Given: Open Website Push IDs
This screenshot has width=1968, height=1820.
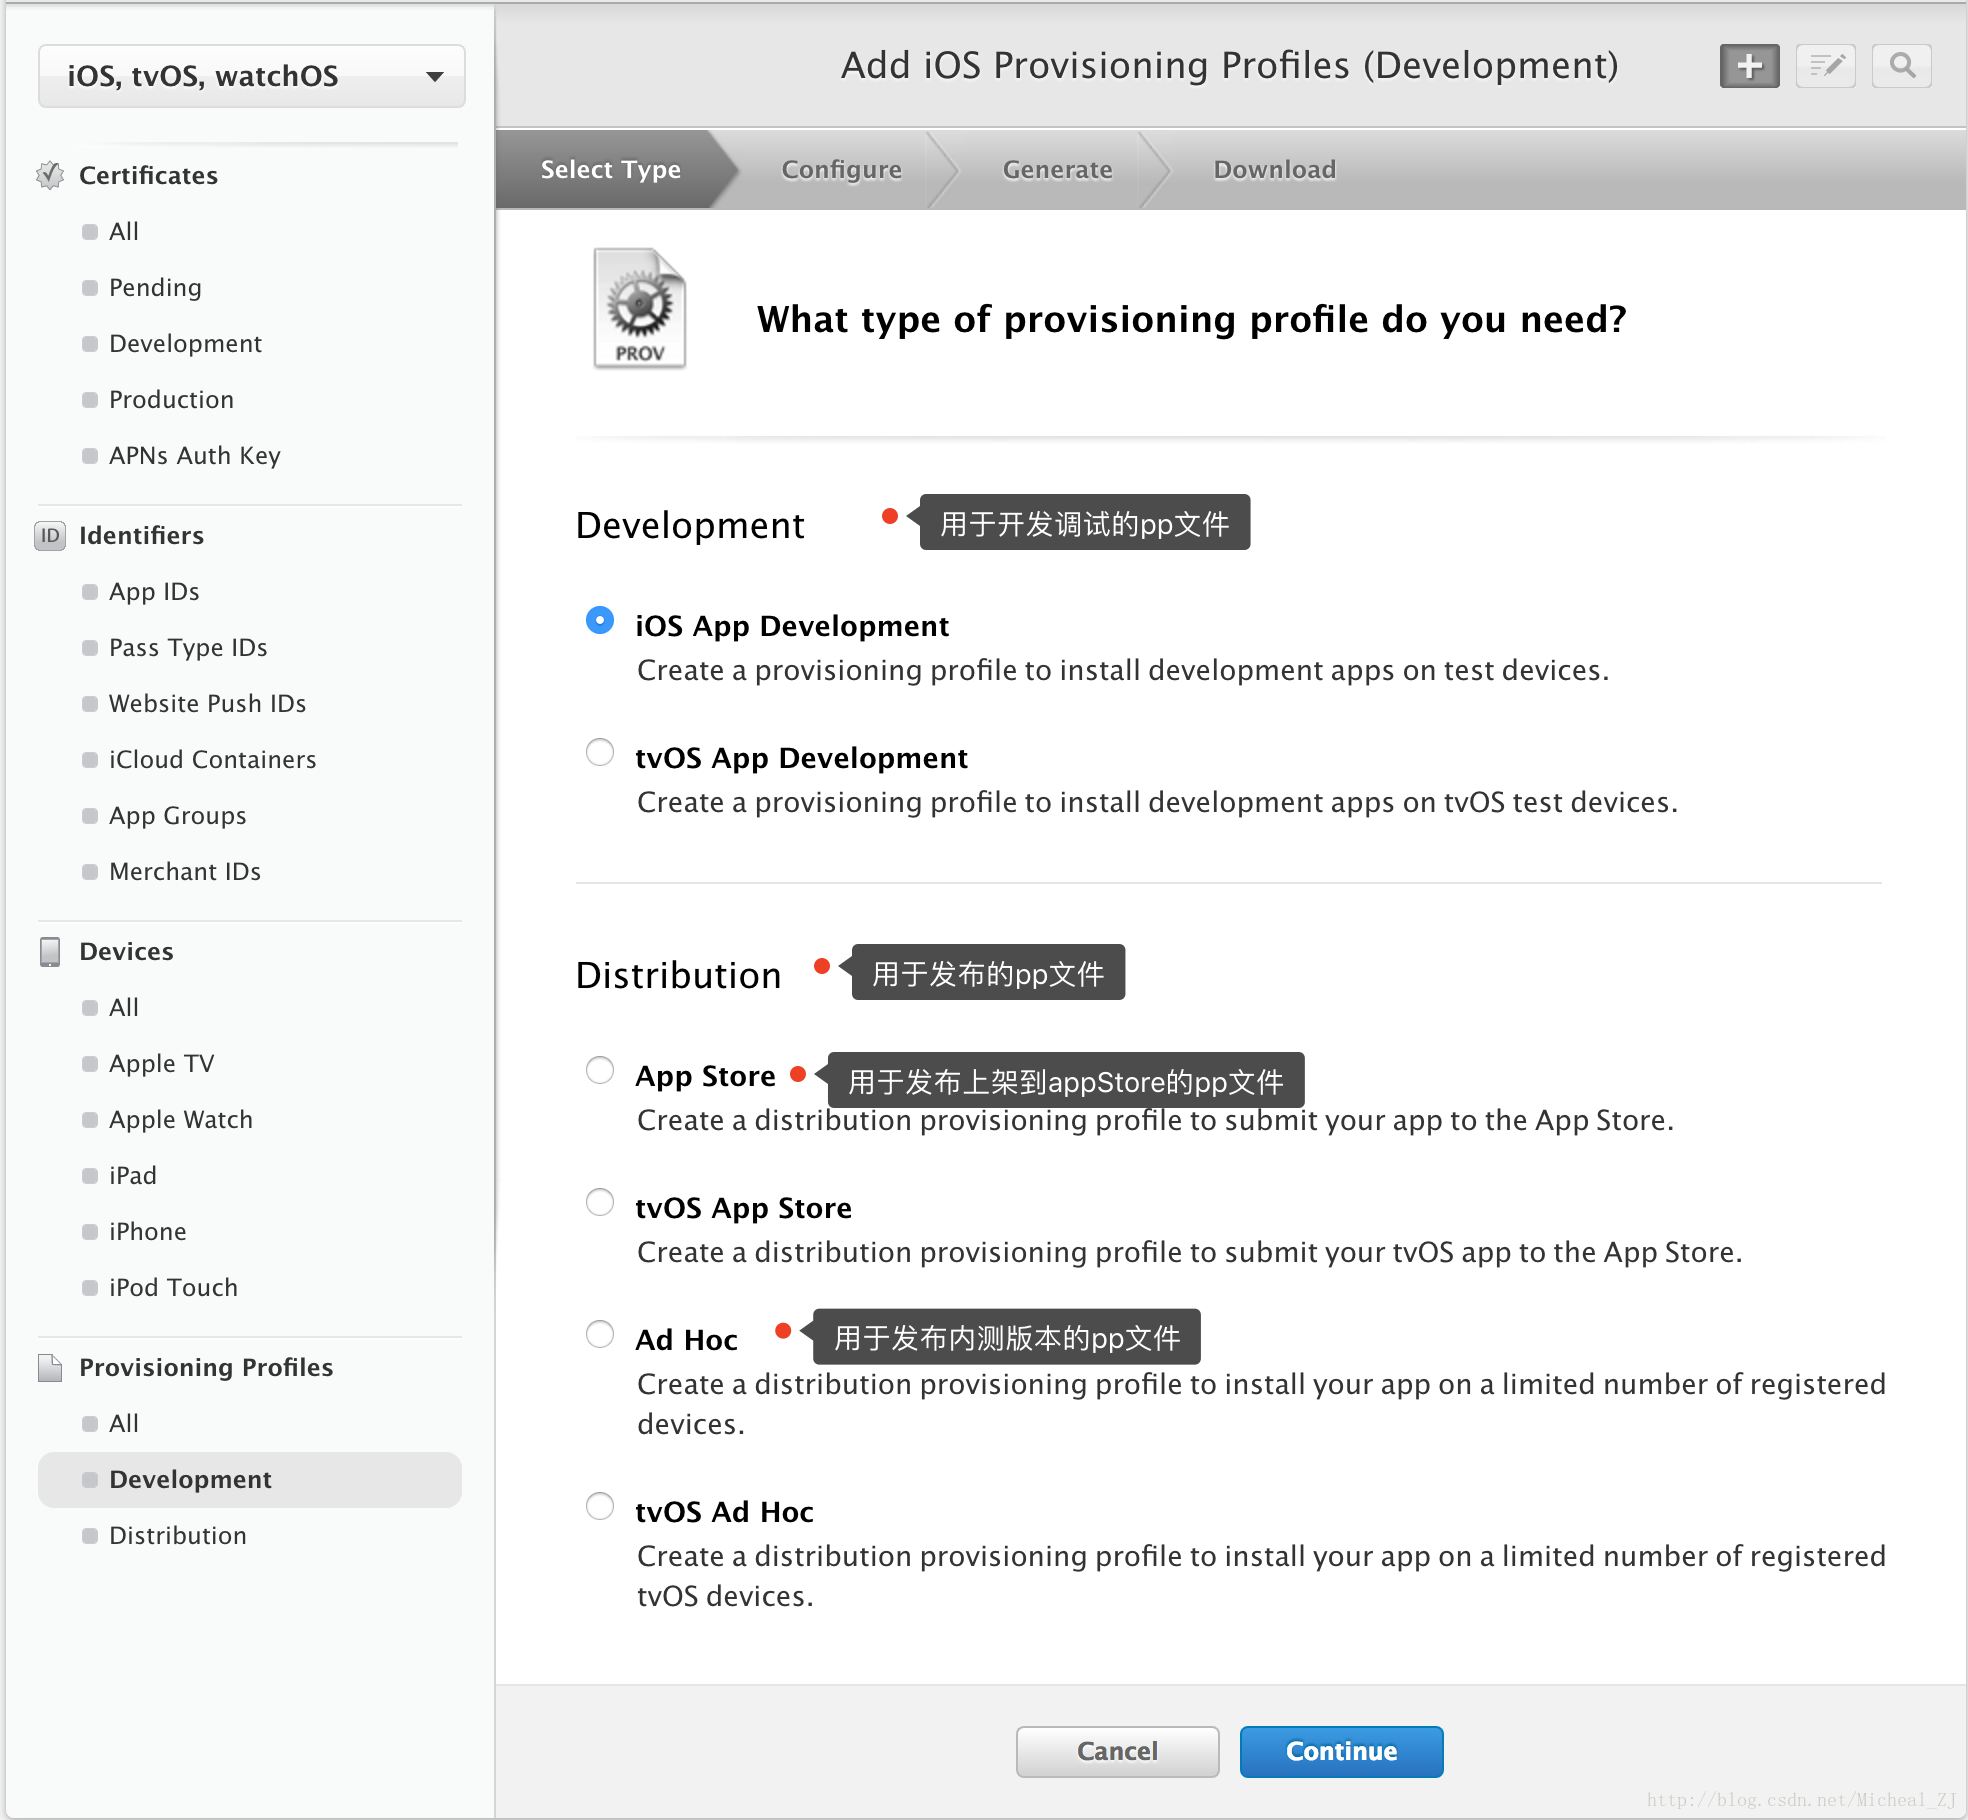Looking at the screenshot, I should coord(207,703).
